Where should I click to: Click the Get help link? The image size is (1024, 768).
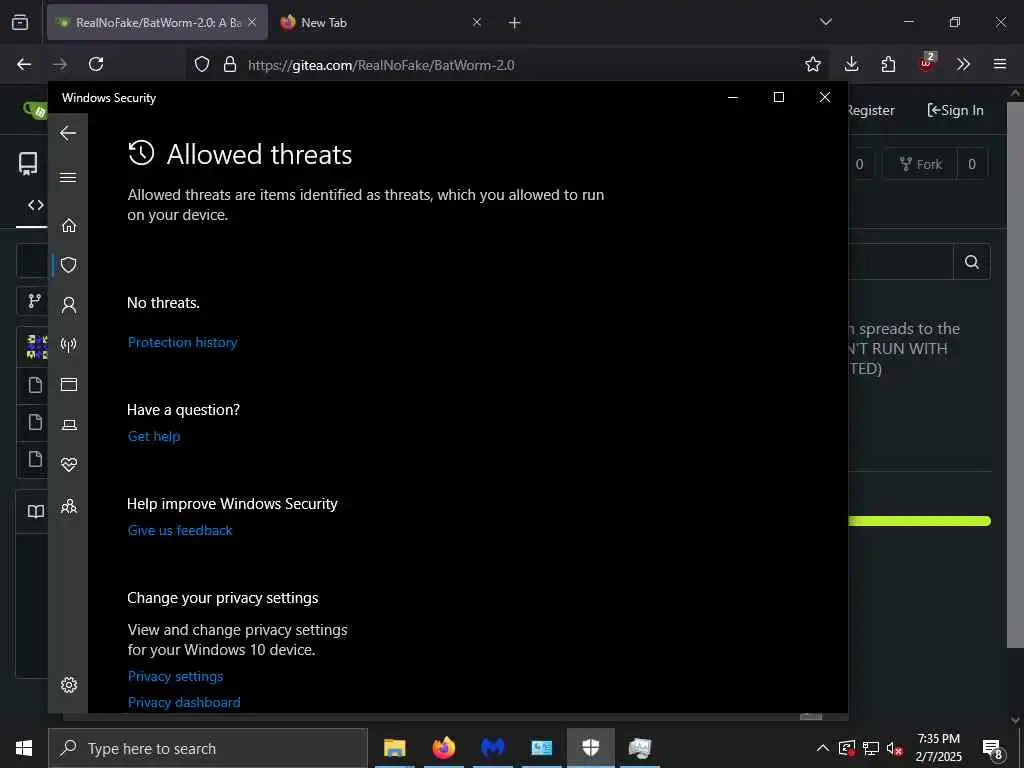pyautogui.click(x=154, y=436)
